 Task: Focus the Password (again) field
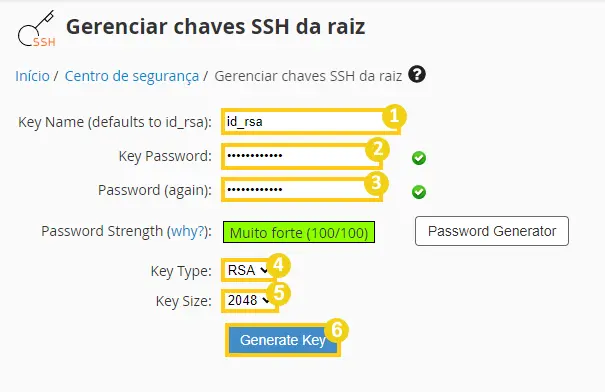coord(302,189)
